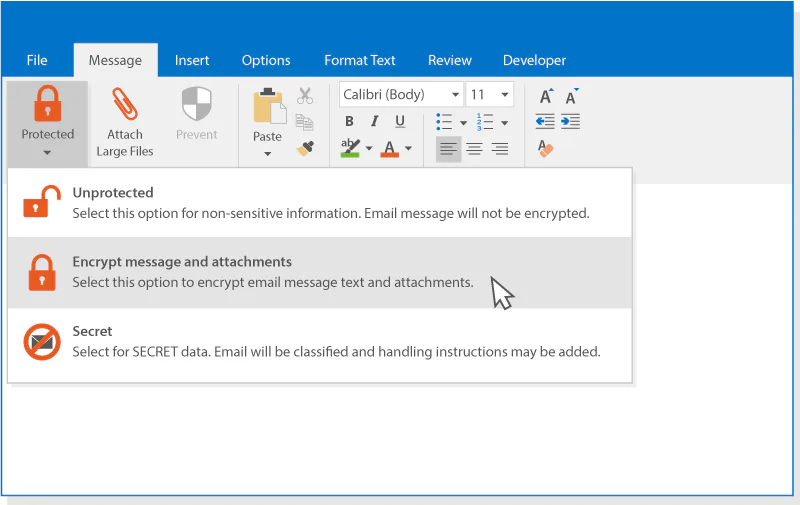Select the Format Painter brush icon

[305, 148]
